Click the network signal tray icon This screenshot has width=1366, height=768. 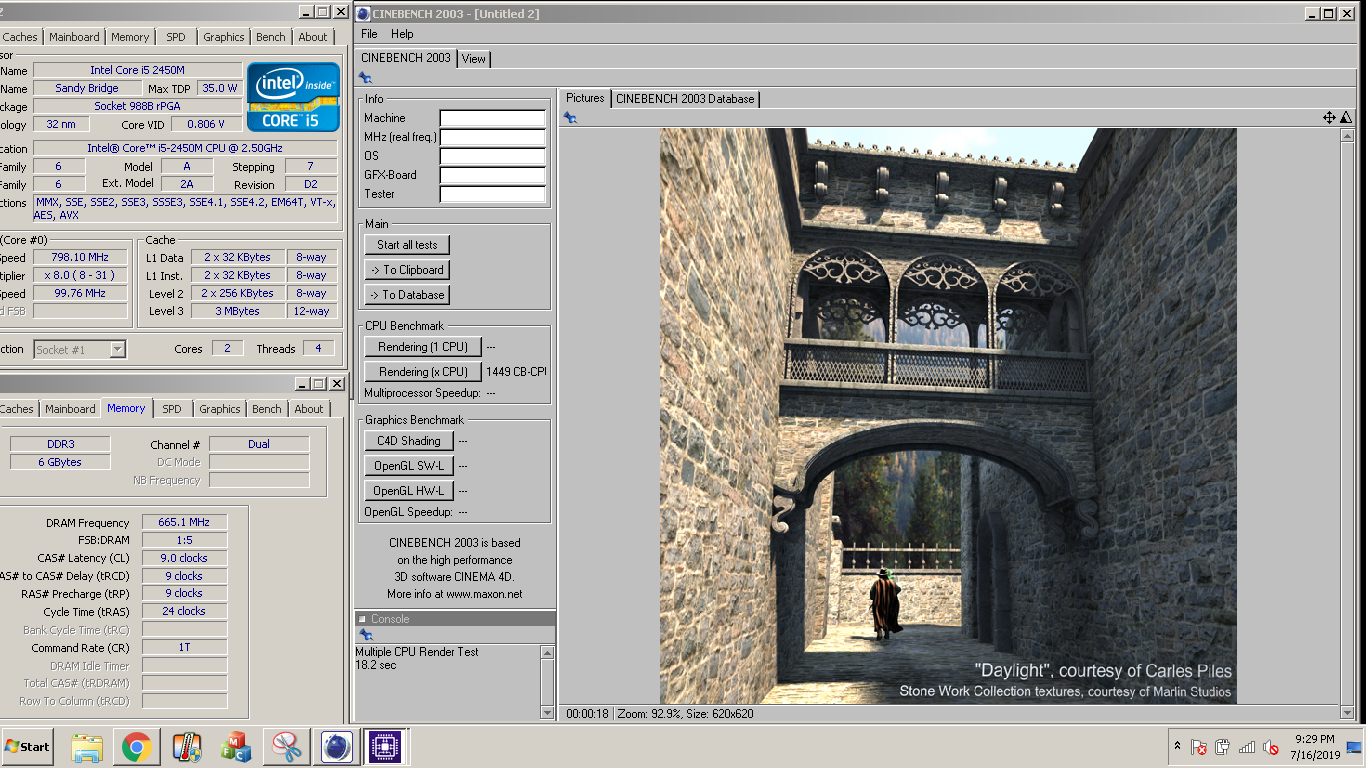1247,747
